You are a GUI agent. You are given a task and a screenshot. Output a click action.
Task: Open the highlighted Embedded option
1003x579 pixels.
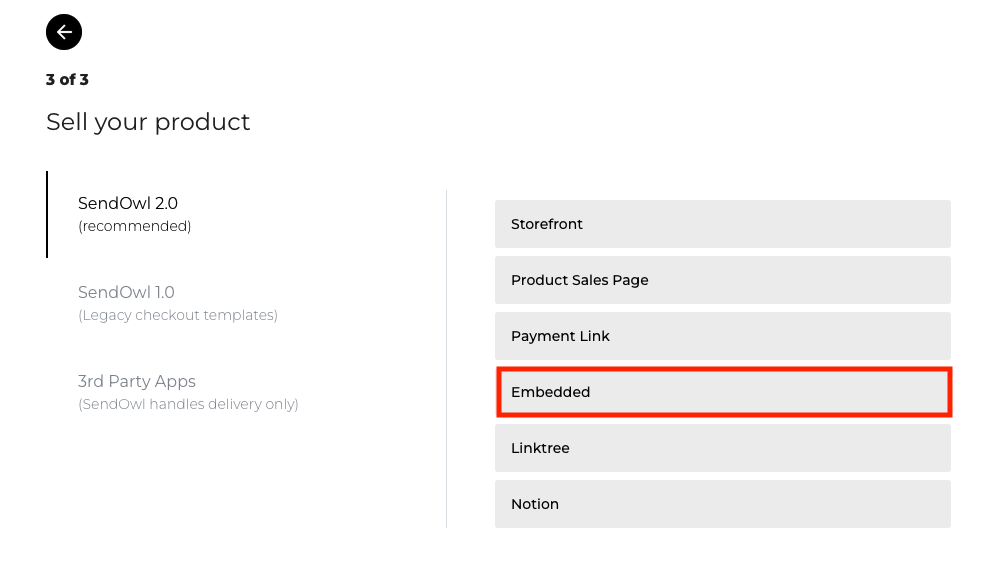(x=722, y=392)
